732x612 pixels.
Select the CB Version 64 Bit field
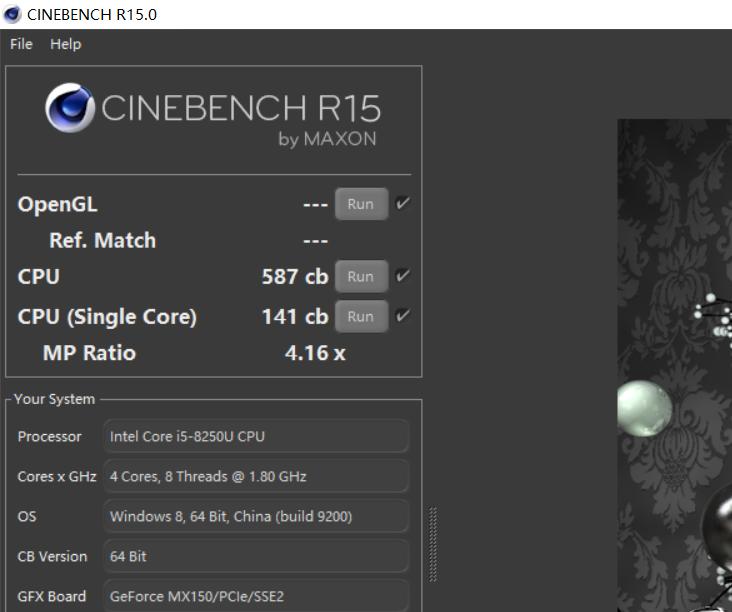(256, 556)
